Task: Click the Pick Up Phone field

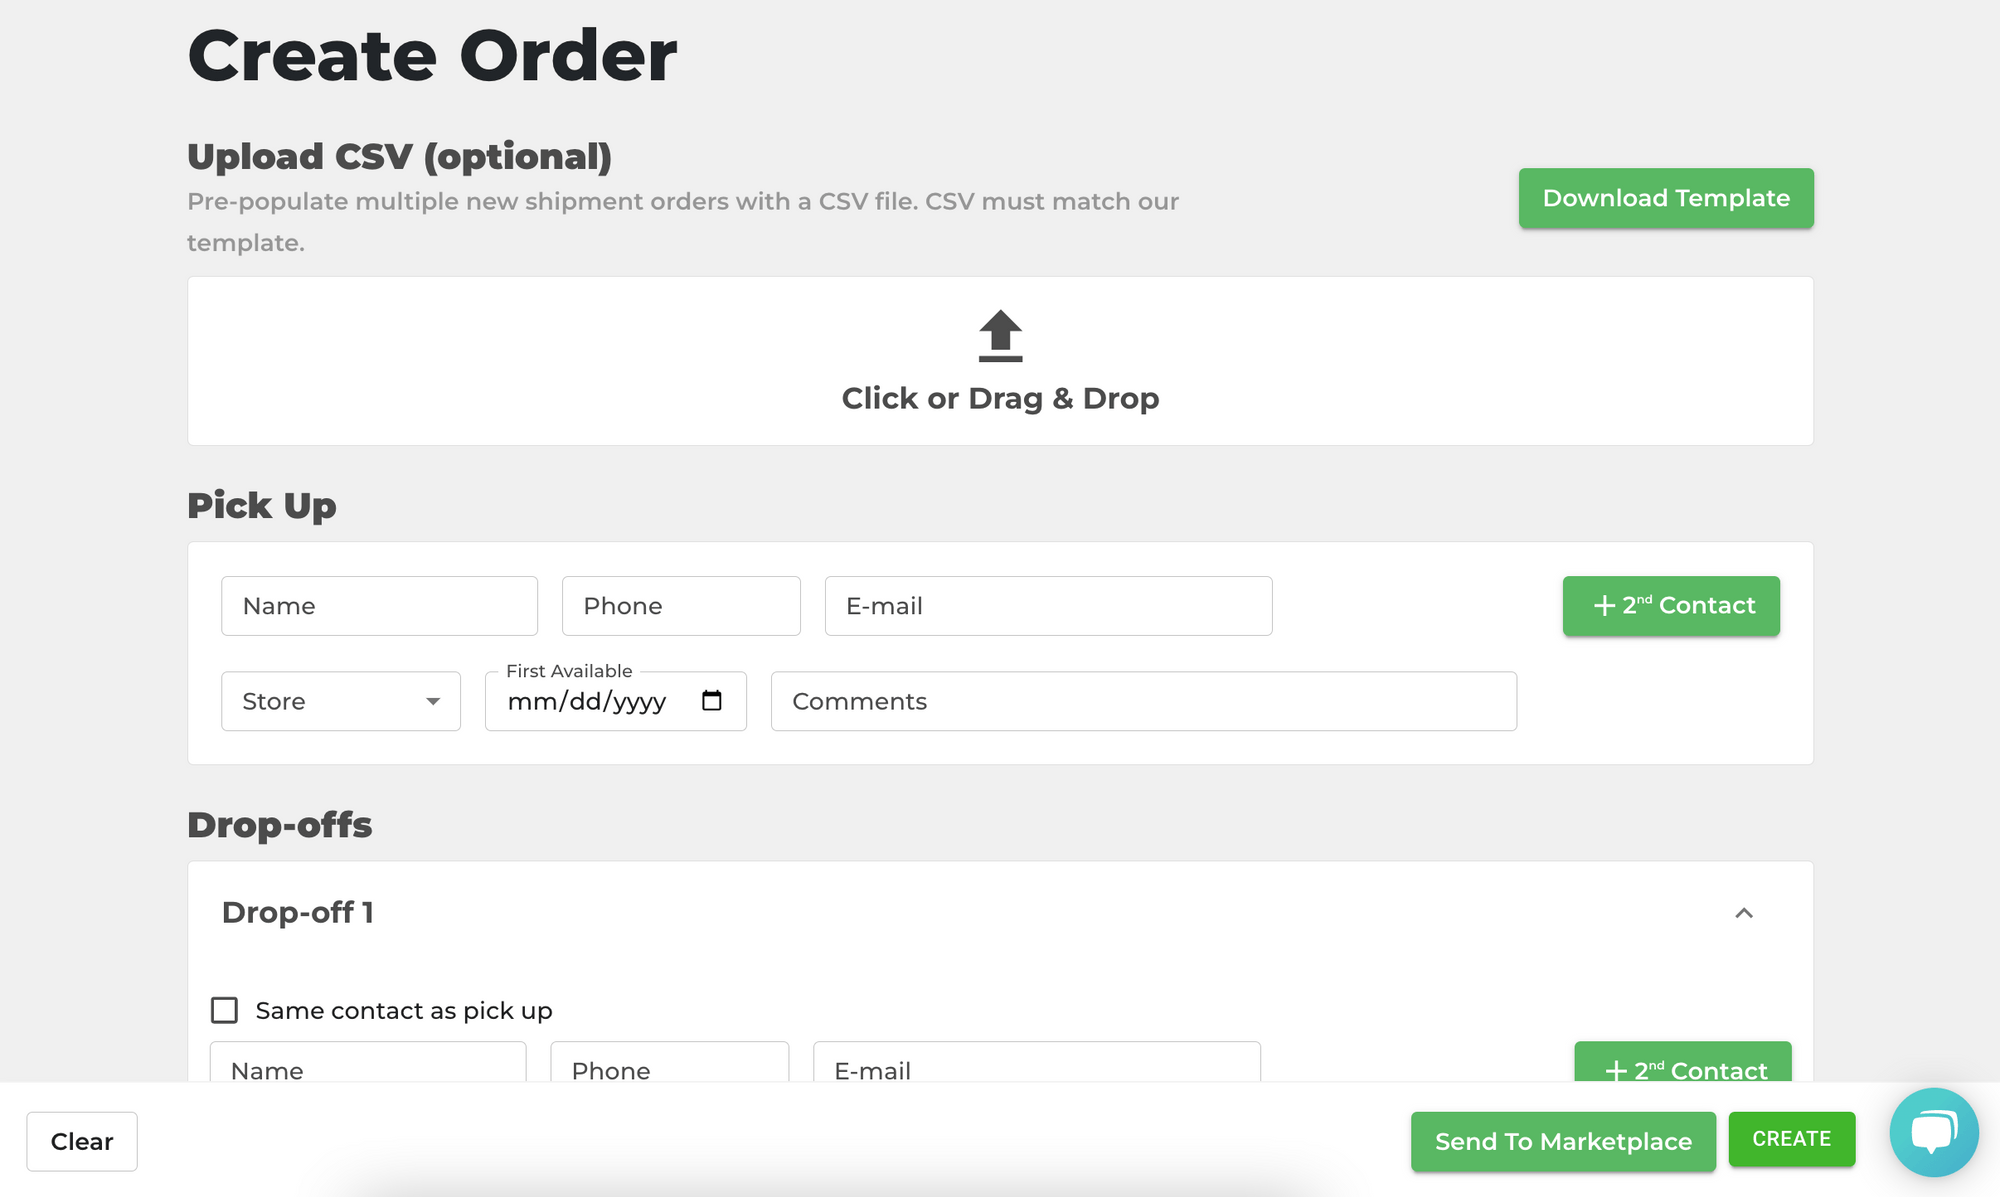Action: pyautogui.click(x=681, y=606)
